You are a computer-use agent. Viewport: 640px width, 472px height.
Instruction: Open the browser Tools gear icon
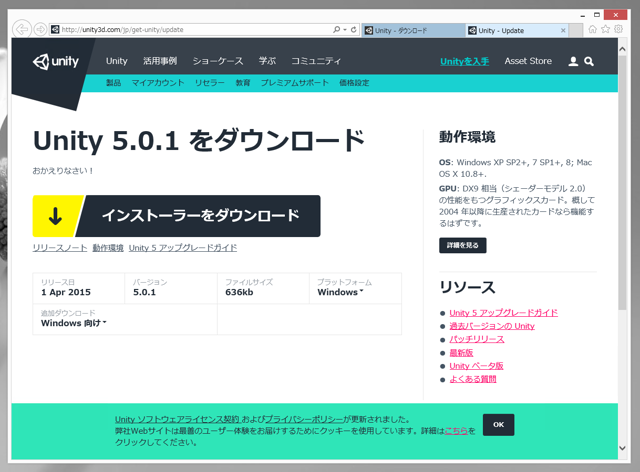[x=619, y=29]
